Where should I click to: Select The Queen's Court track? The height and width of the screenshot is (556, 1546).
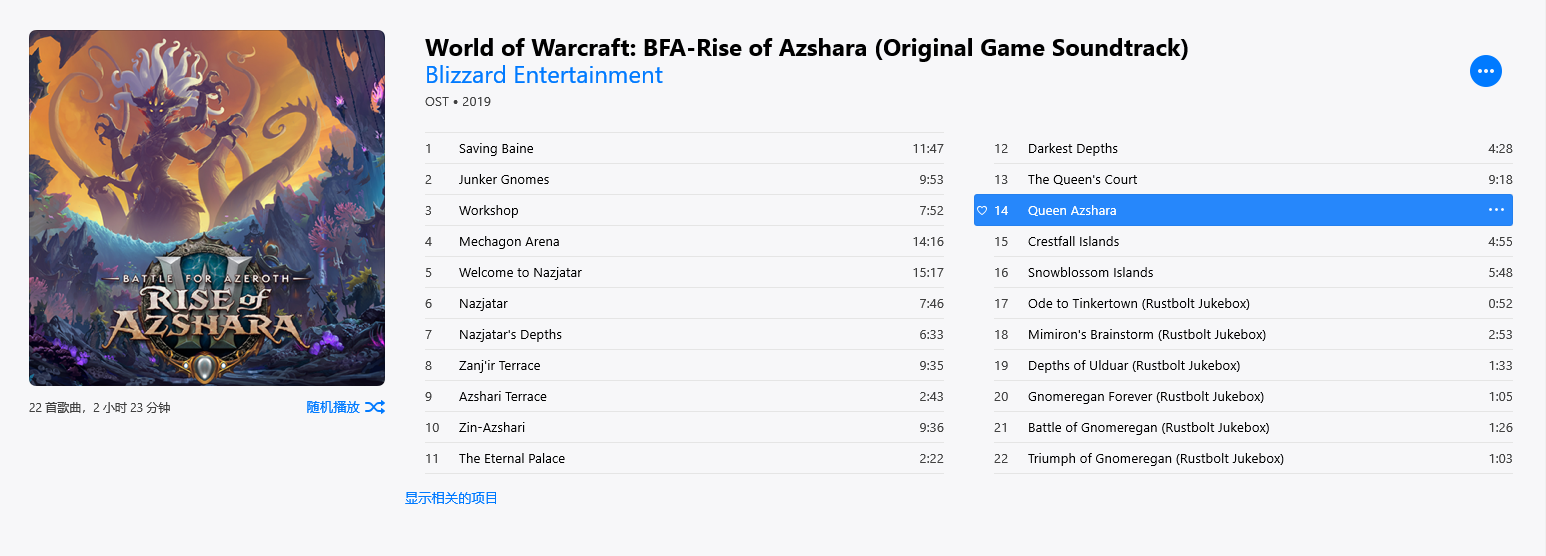1082,180
